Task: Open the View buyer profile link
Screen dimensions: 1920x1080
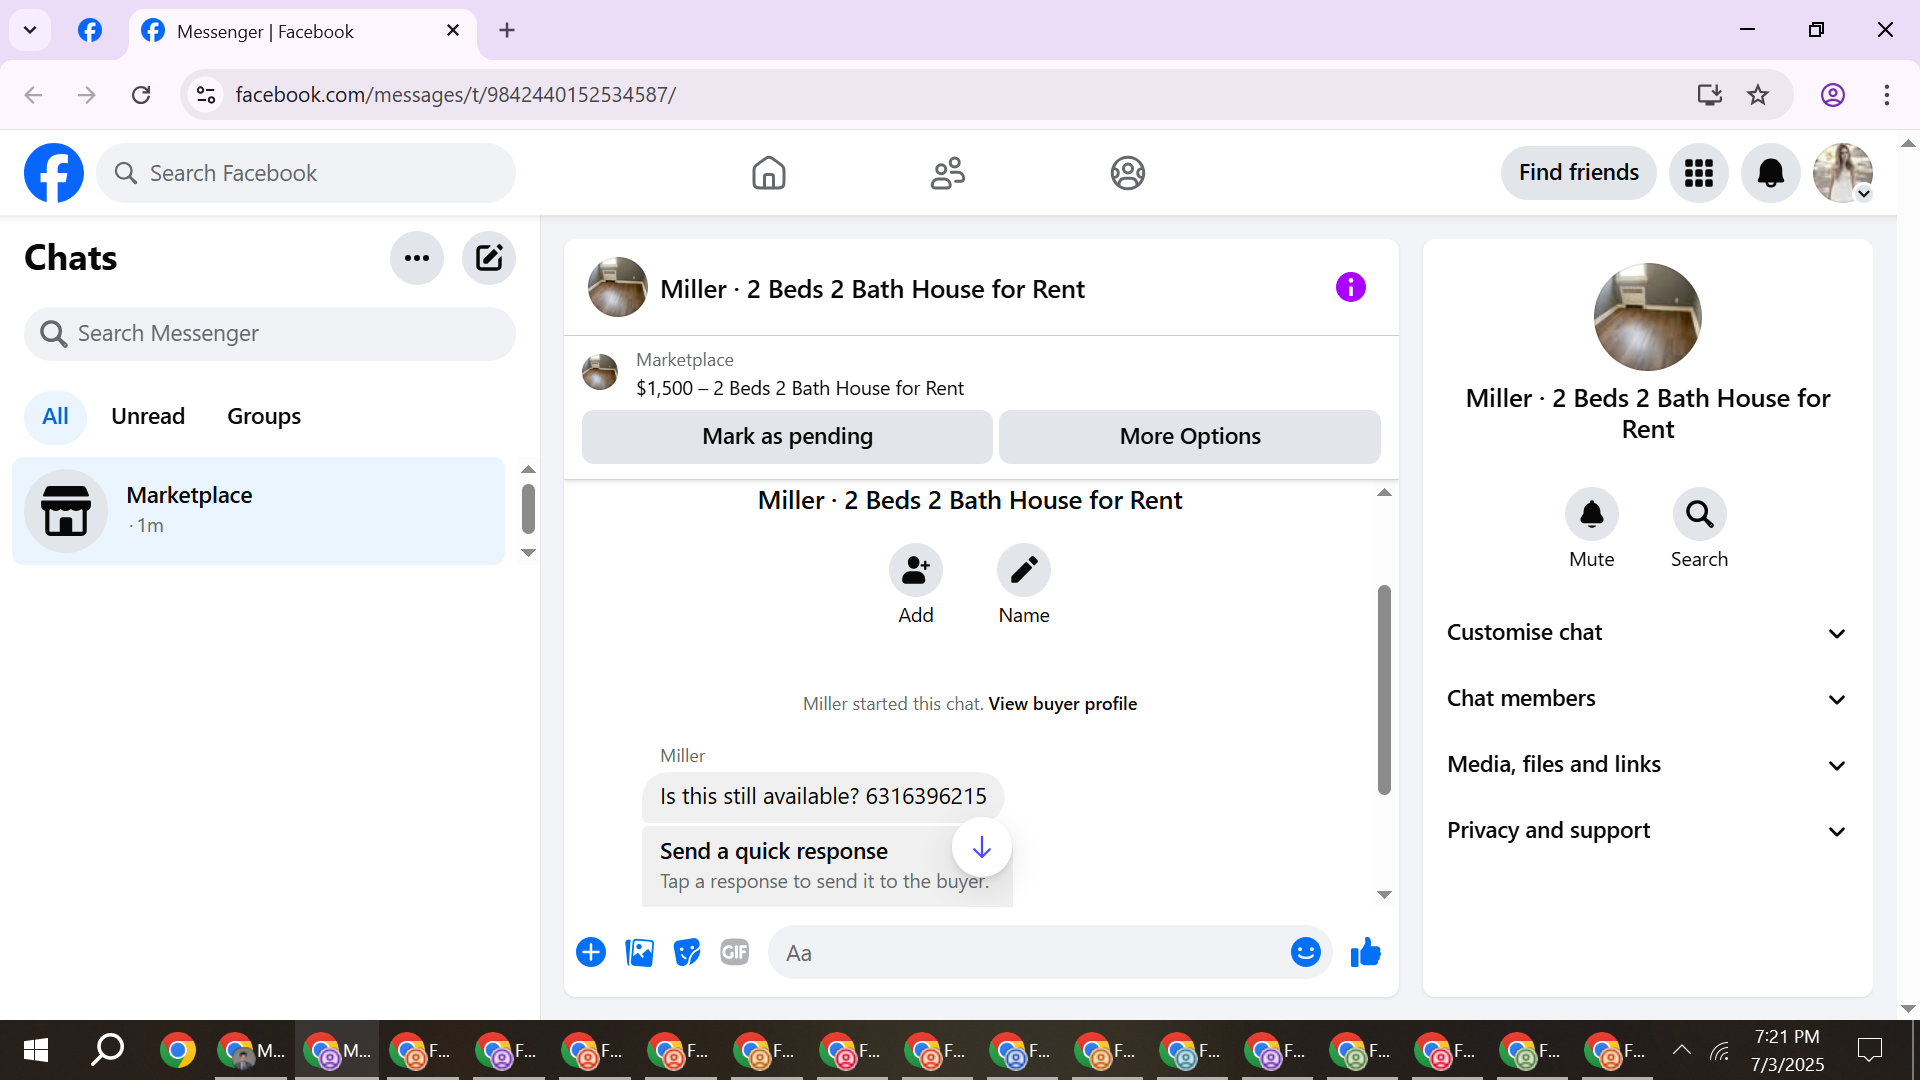Action: [1062, 704]
